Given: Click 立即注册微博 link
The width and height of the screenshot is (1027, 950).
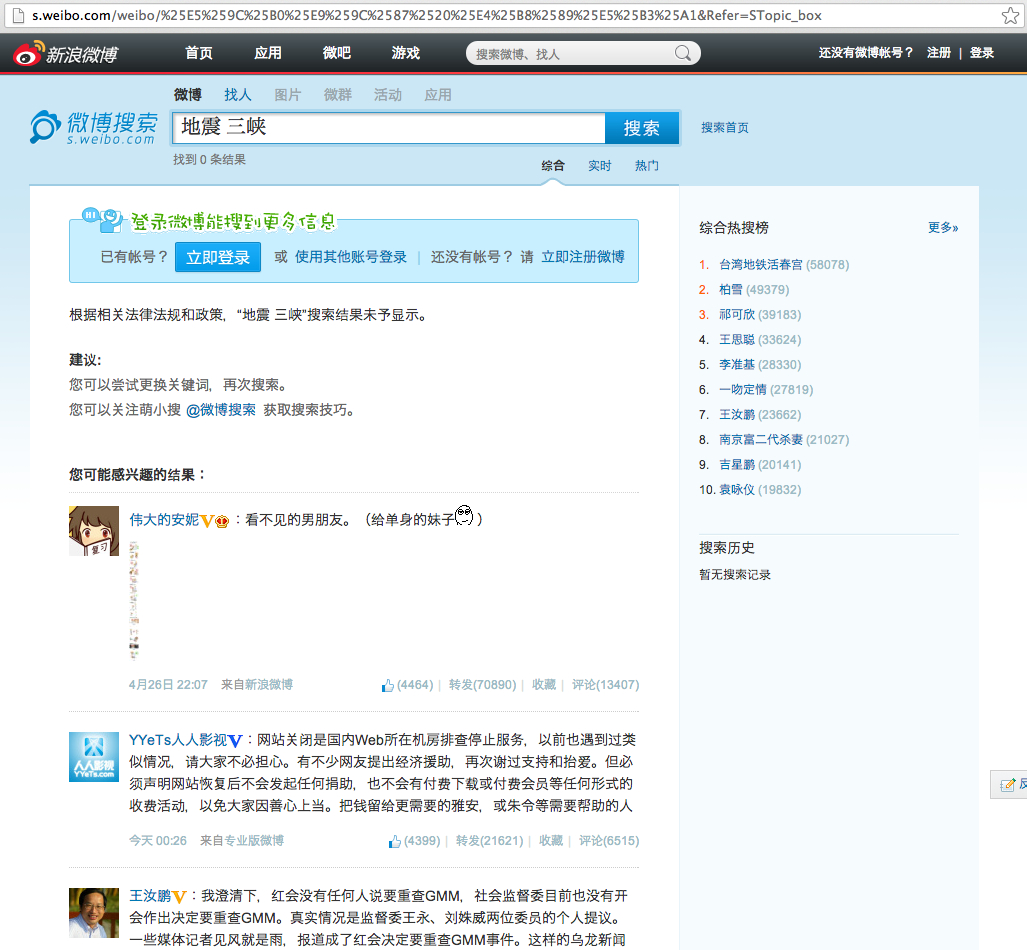Looking at the screenshot, I should pyautogui.click(x=583, y=257).
